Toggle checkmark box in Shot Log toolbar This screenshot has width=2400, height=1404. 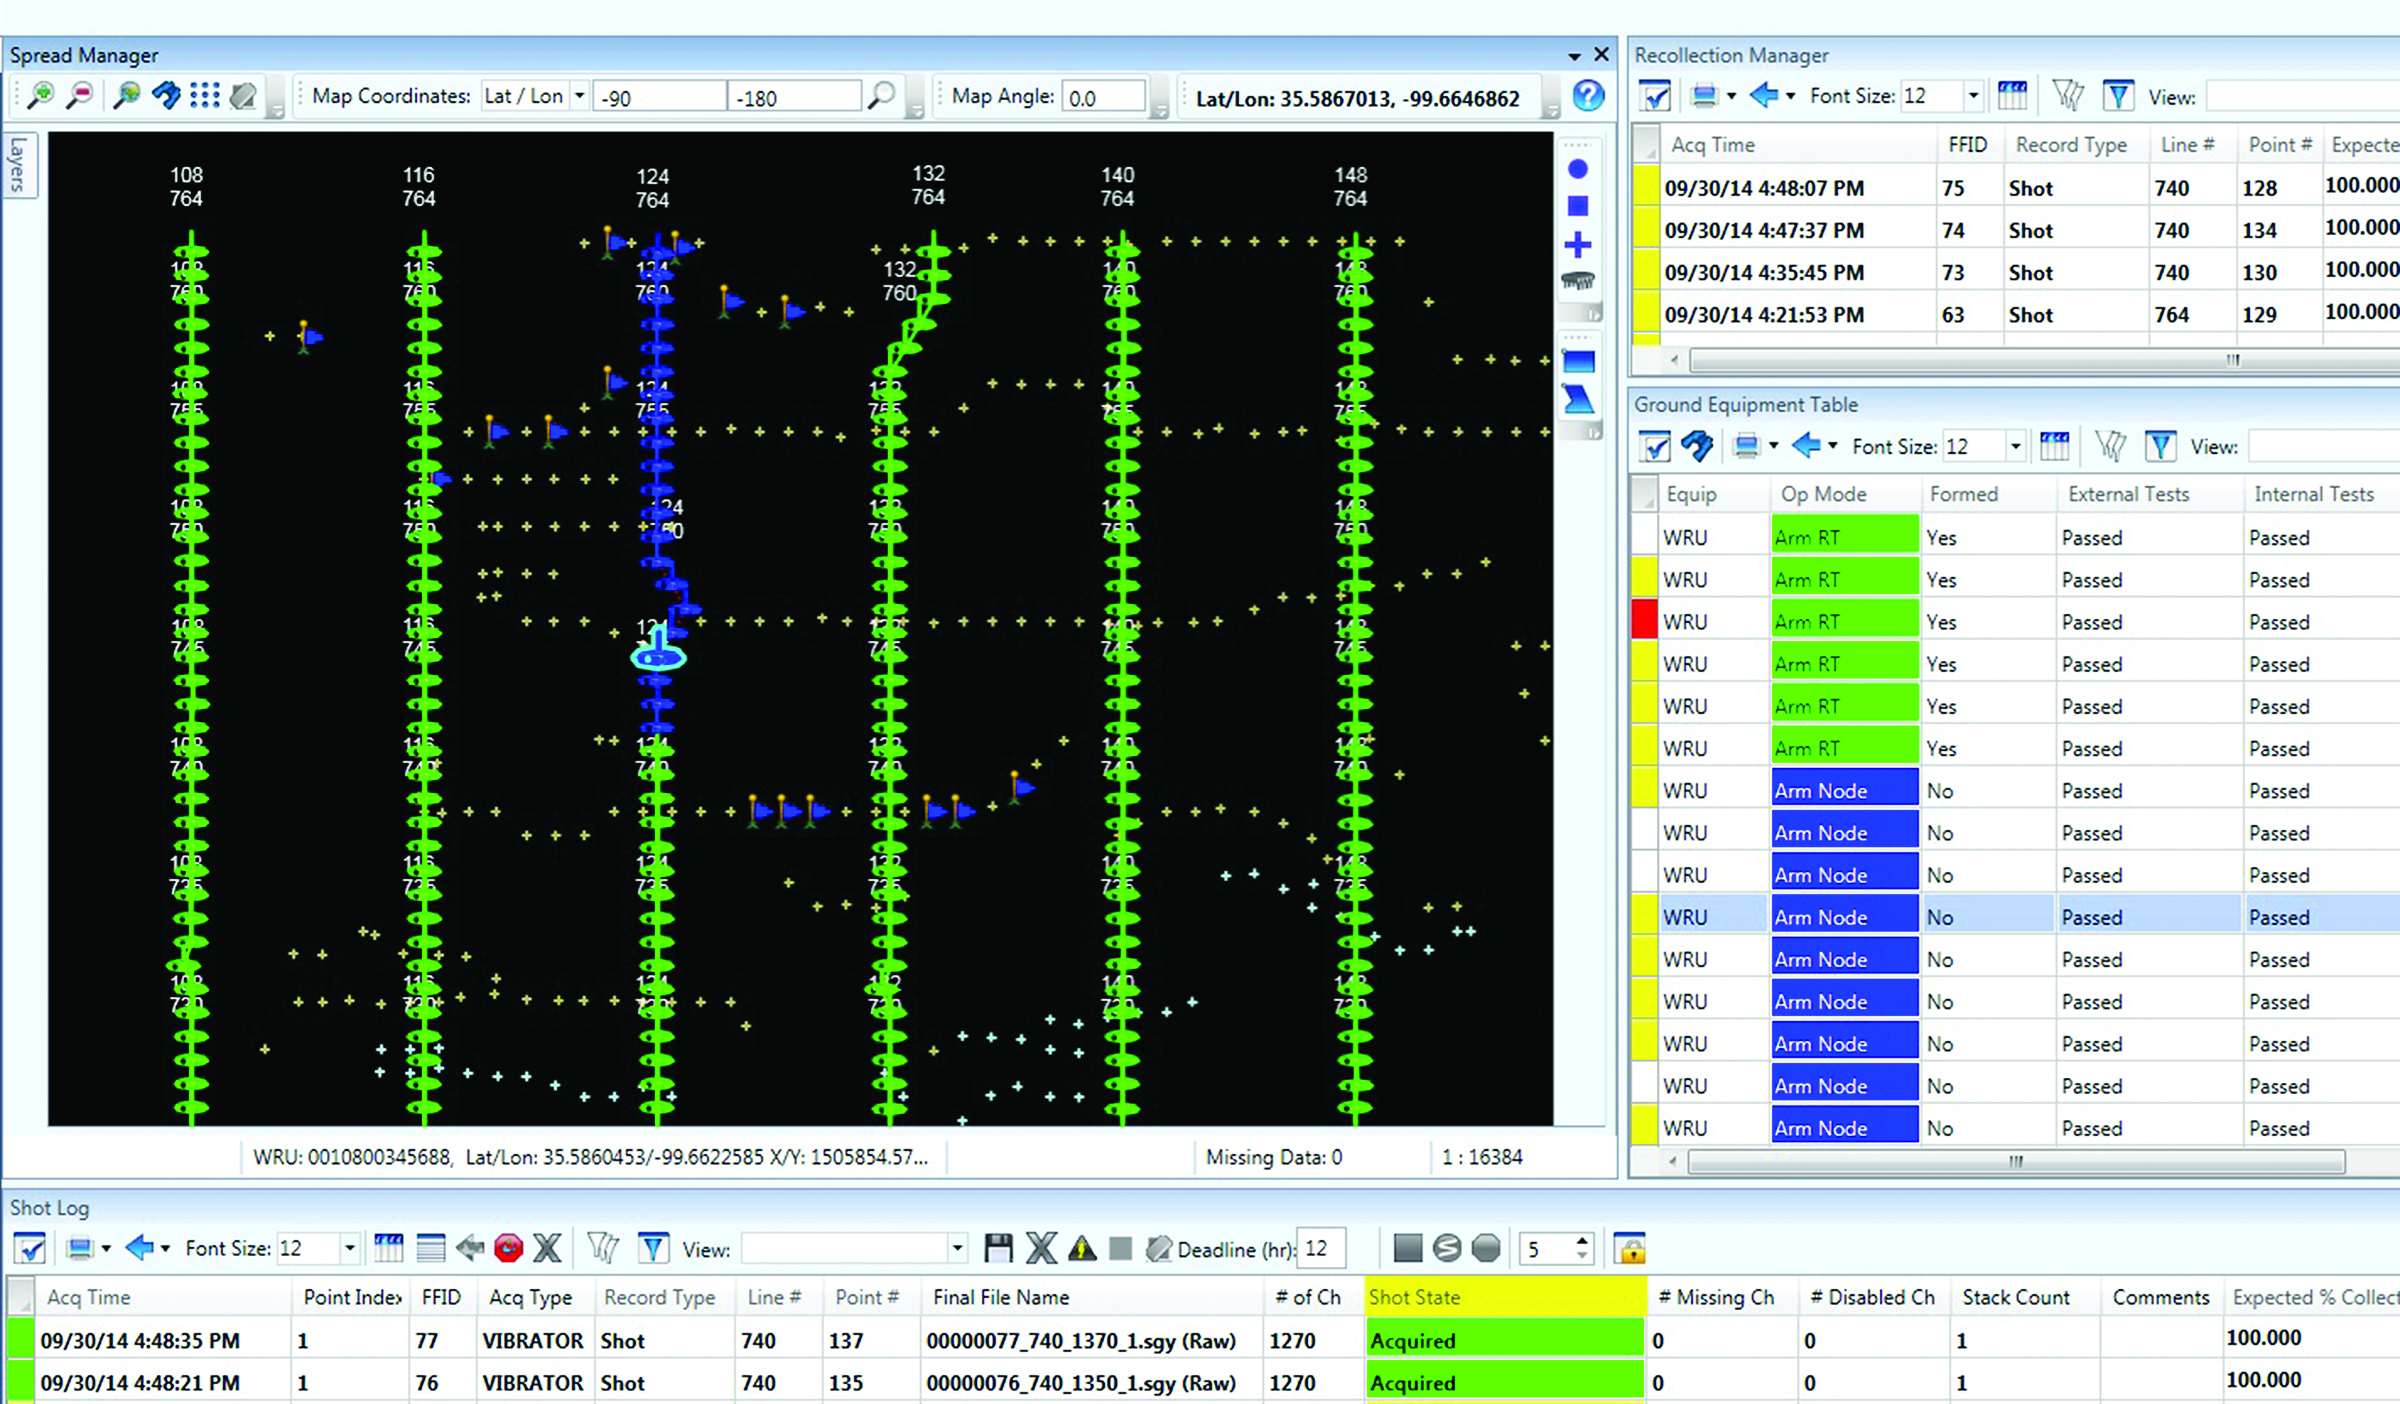tap(30, 1248)
